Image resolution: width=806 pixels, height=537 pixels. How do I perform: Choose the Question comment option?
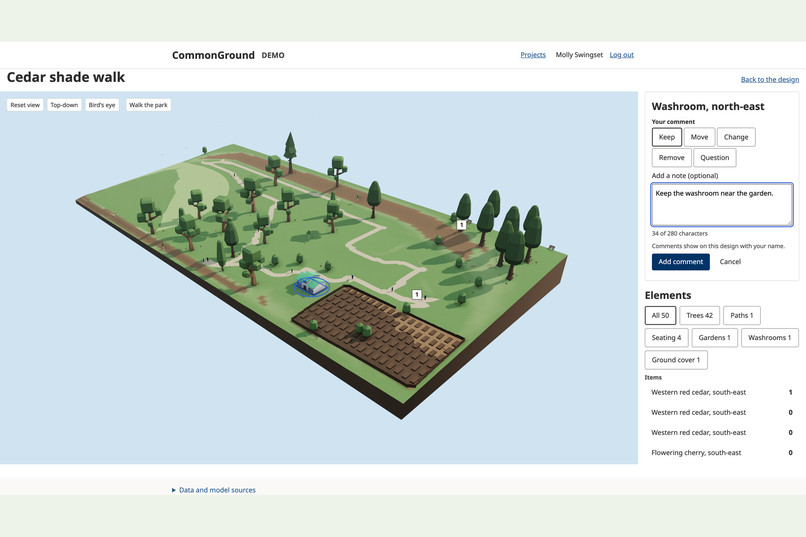pos(715,158)
